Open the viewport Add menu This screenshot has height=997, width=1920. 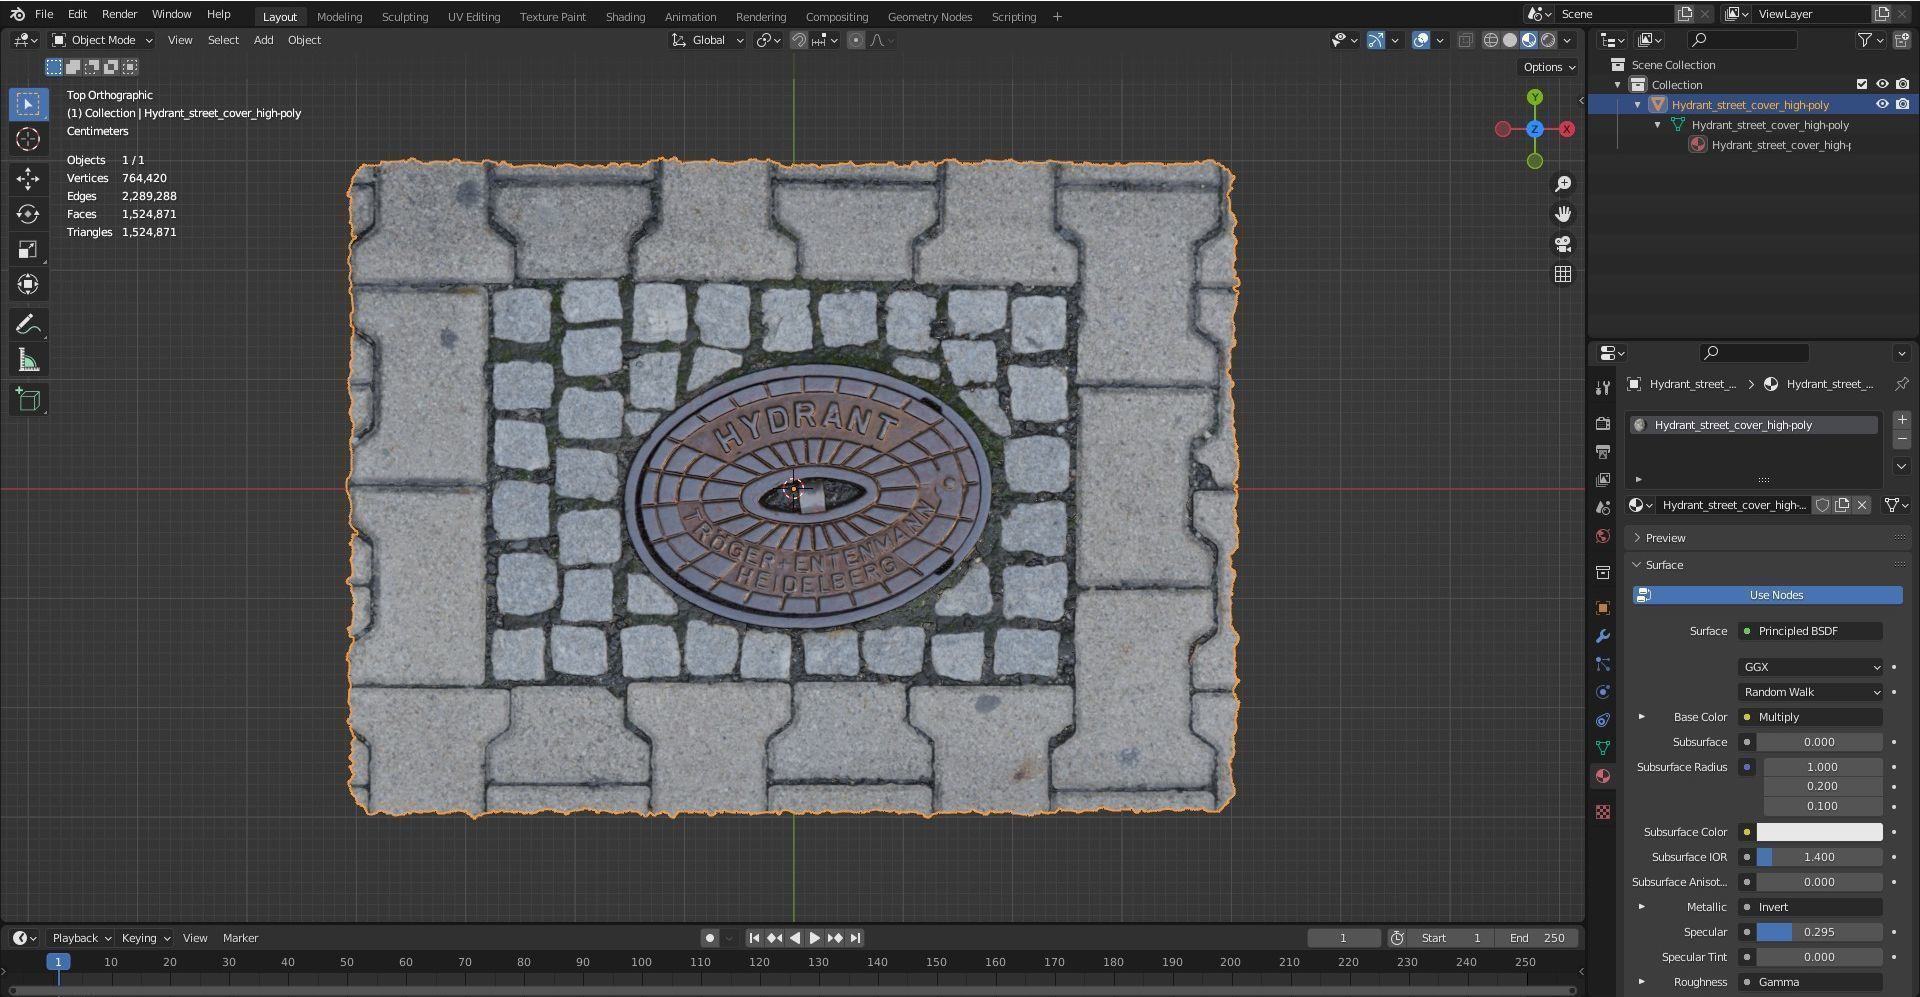tap(263, 40)
